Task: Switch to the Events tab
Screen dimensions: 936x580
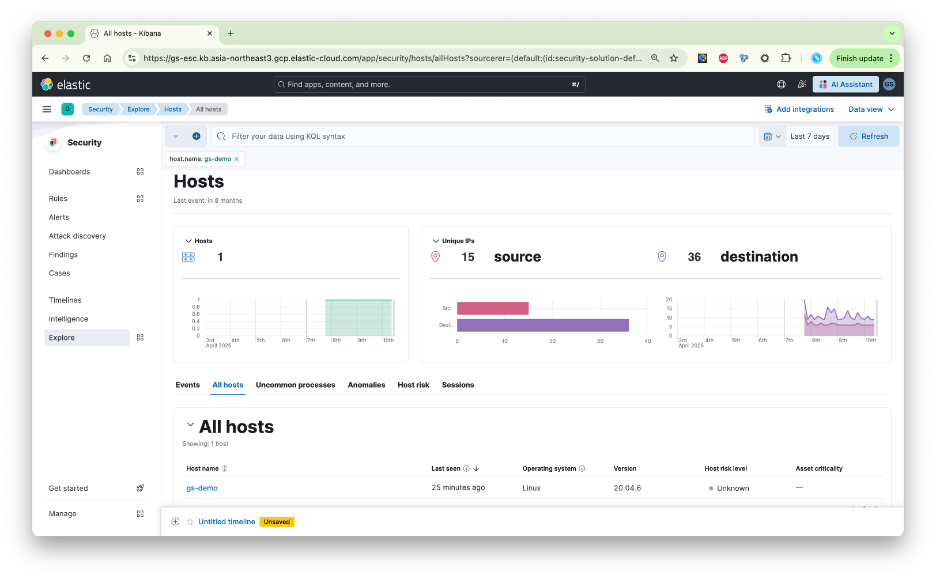Action: [x=187, y=385]
